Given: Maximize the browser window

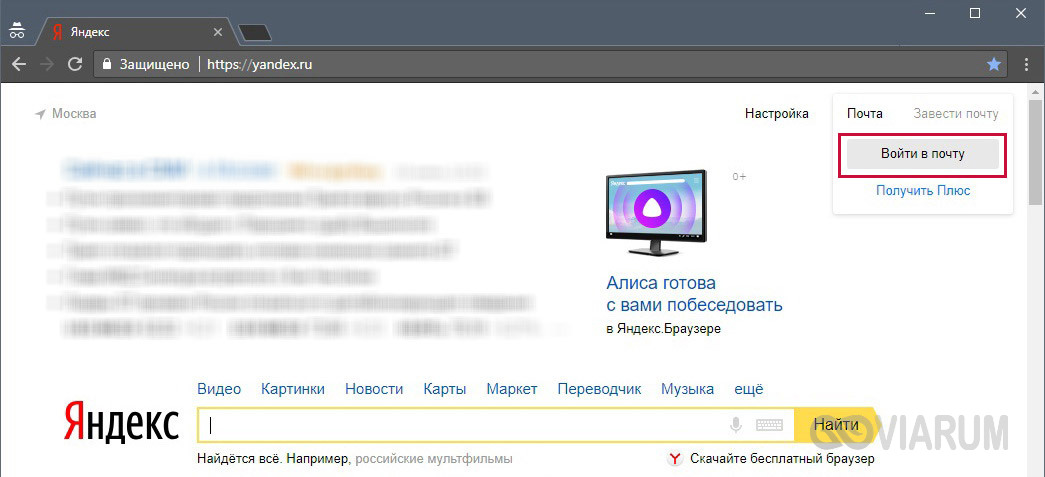Looking at the screenshot, I should (975, 12).
